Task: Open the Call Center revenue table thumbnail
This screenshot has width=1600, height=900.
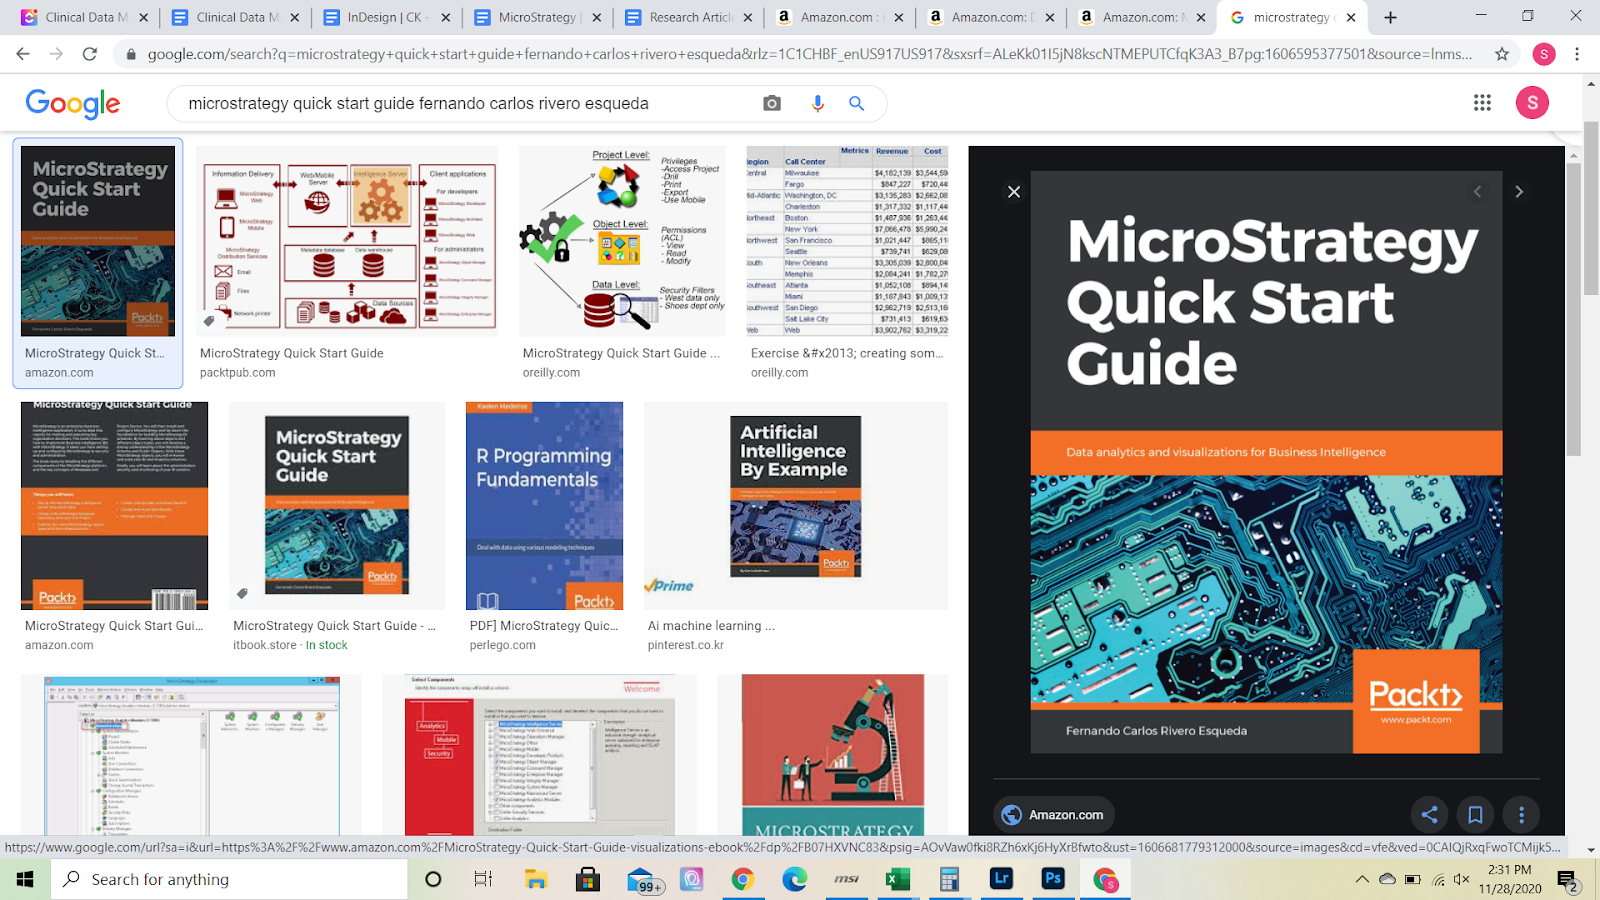Action: coord(847,241)
